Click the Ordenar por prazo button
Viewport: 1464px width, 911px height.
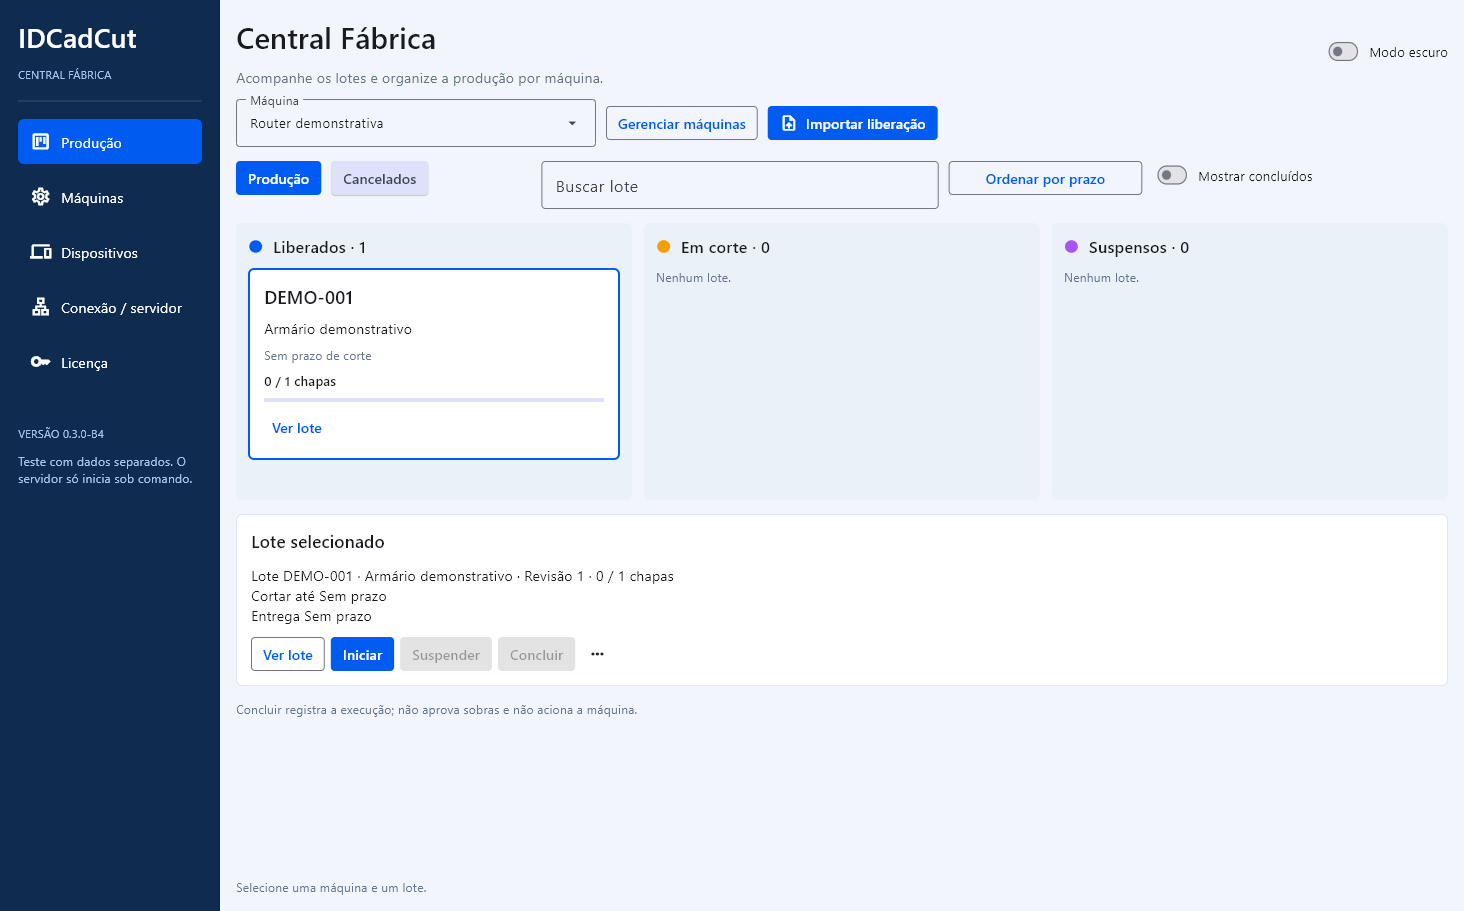tap(1045, 178)
